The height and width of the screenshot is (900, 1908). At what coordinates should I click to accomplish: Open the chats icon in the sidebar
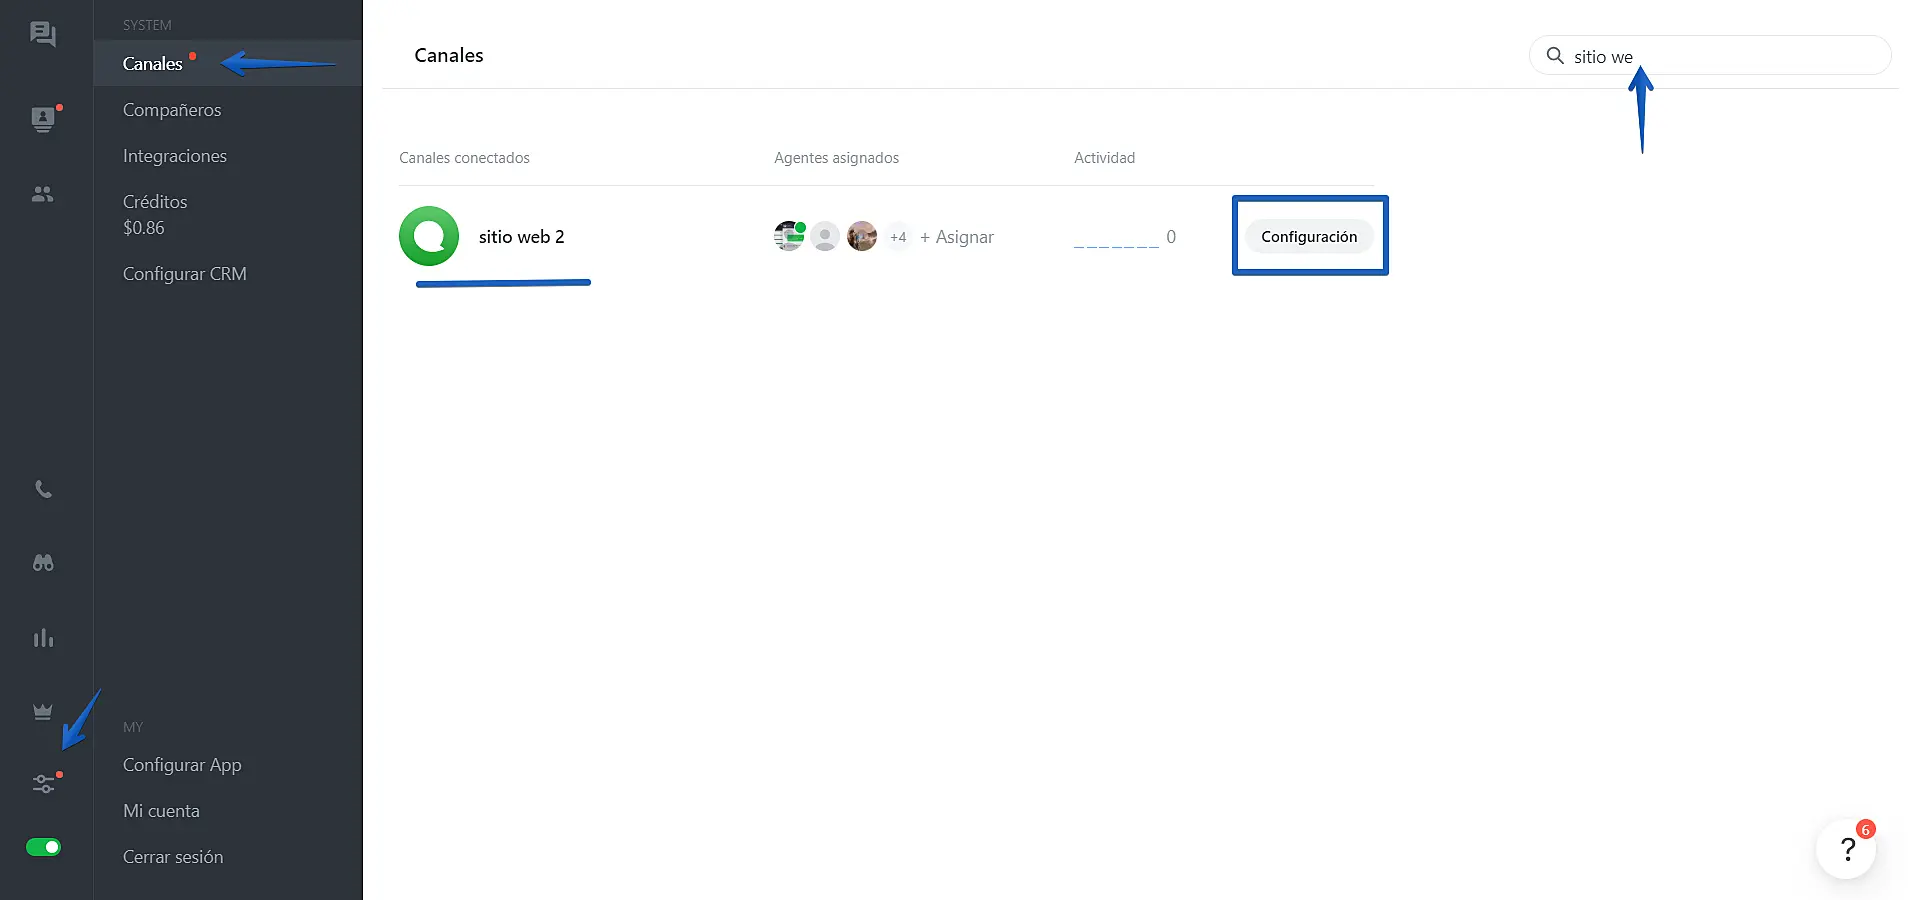click(43, 35)
